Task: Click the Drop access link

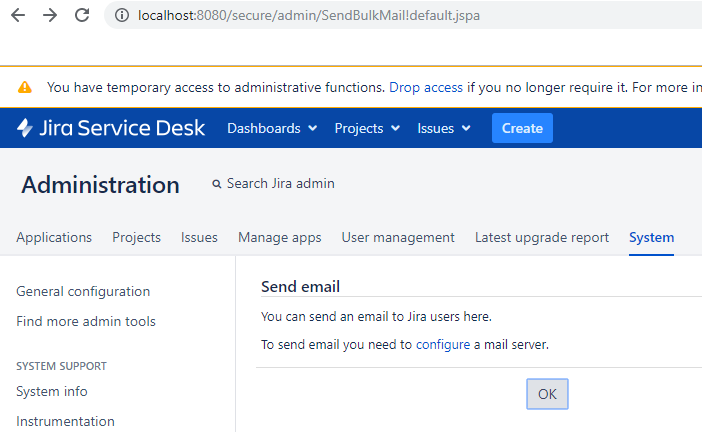Action: 426,87
